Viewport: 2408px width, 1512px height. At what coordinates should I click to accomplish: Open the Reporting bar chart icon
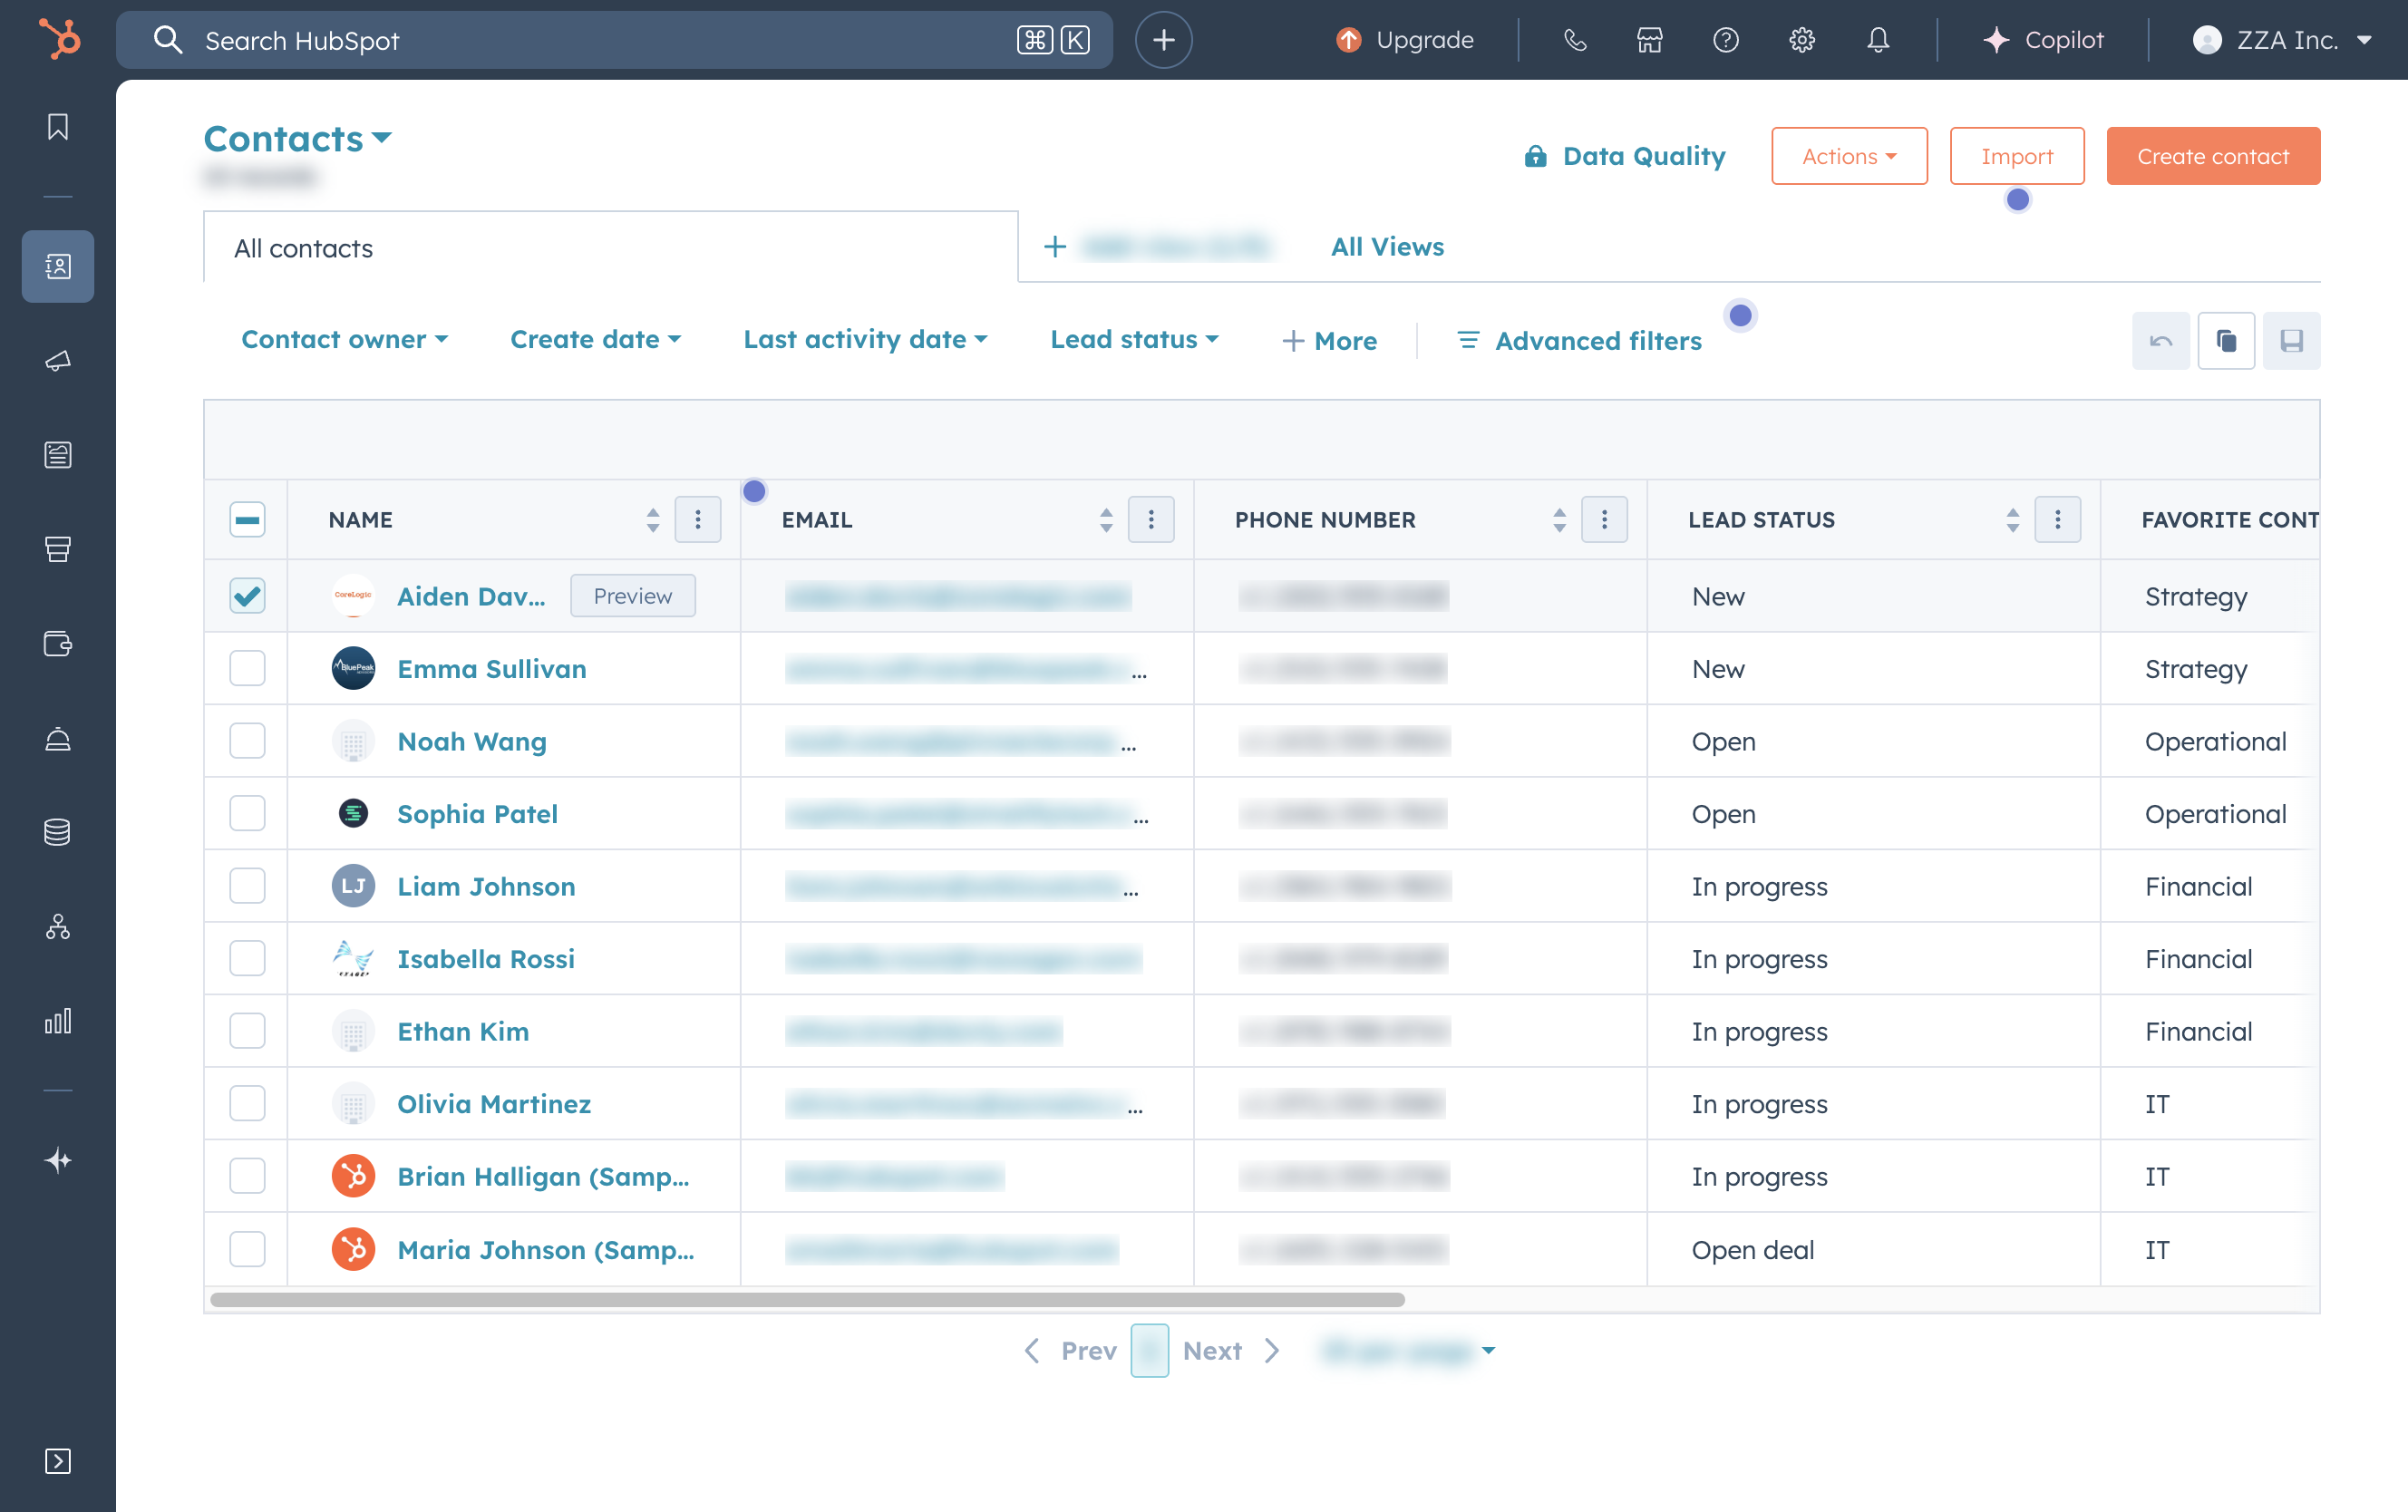[x=58, y=1021]
